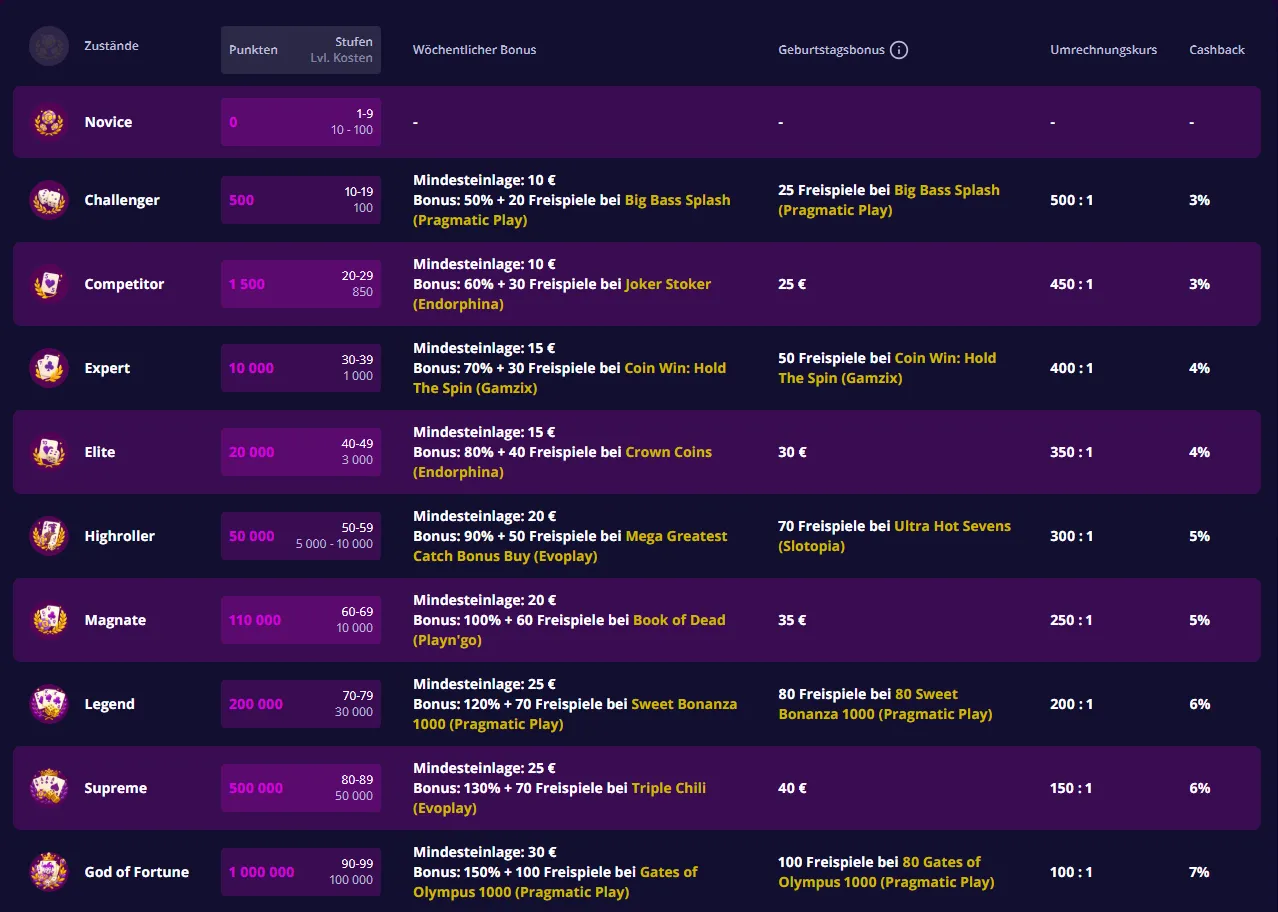Viewport: 1278px width, 912px height.
Task: Click the 35 € birthday bonus for Magnate
Action: [x=793, y=620]
